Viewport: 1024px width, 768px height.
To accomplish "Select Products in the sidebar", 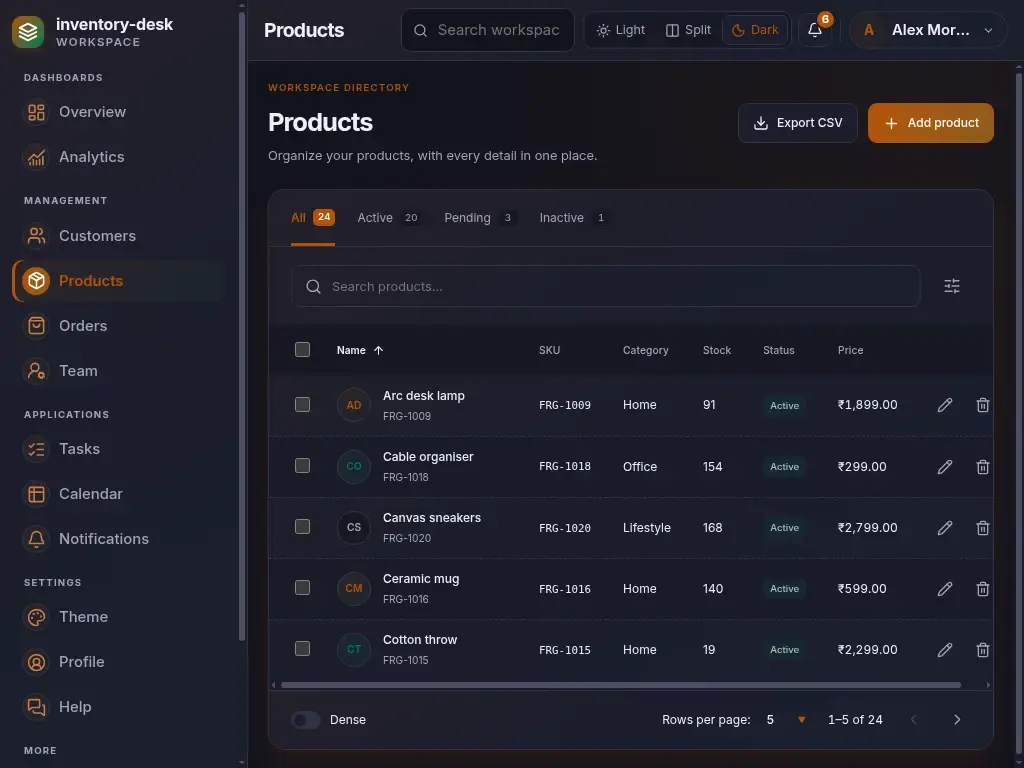I will (120, 281).
